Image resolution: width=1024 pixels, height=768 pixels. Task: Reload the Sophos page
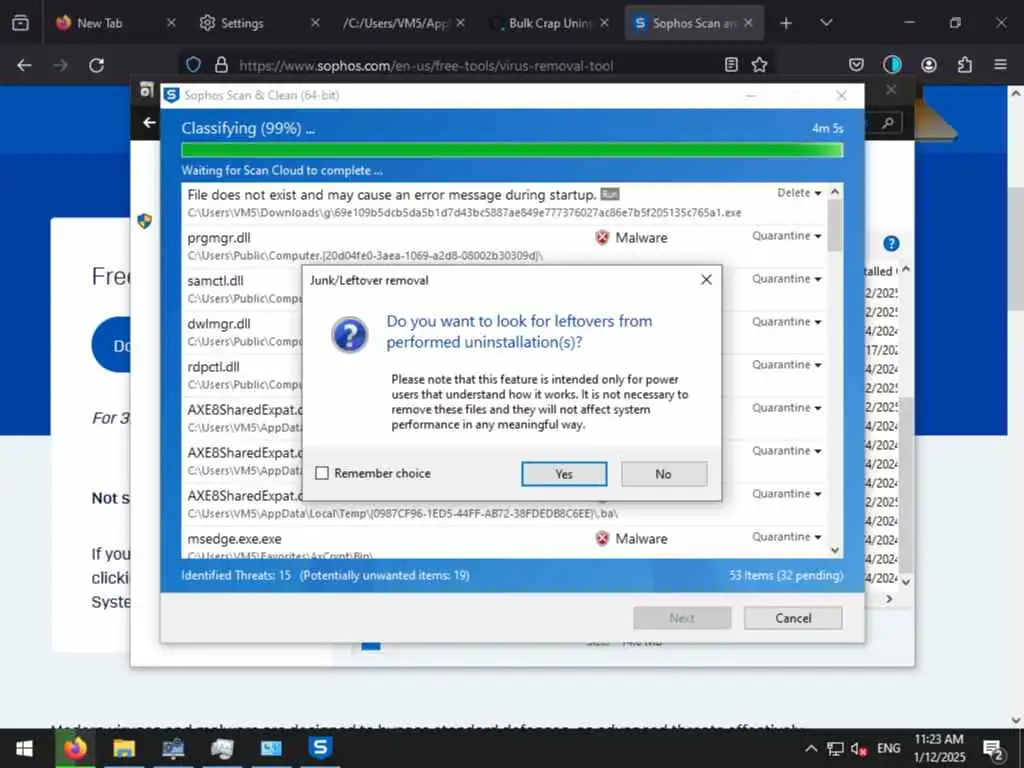point(97,65)
